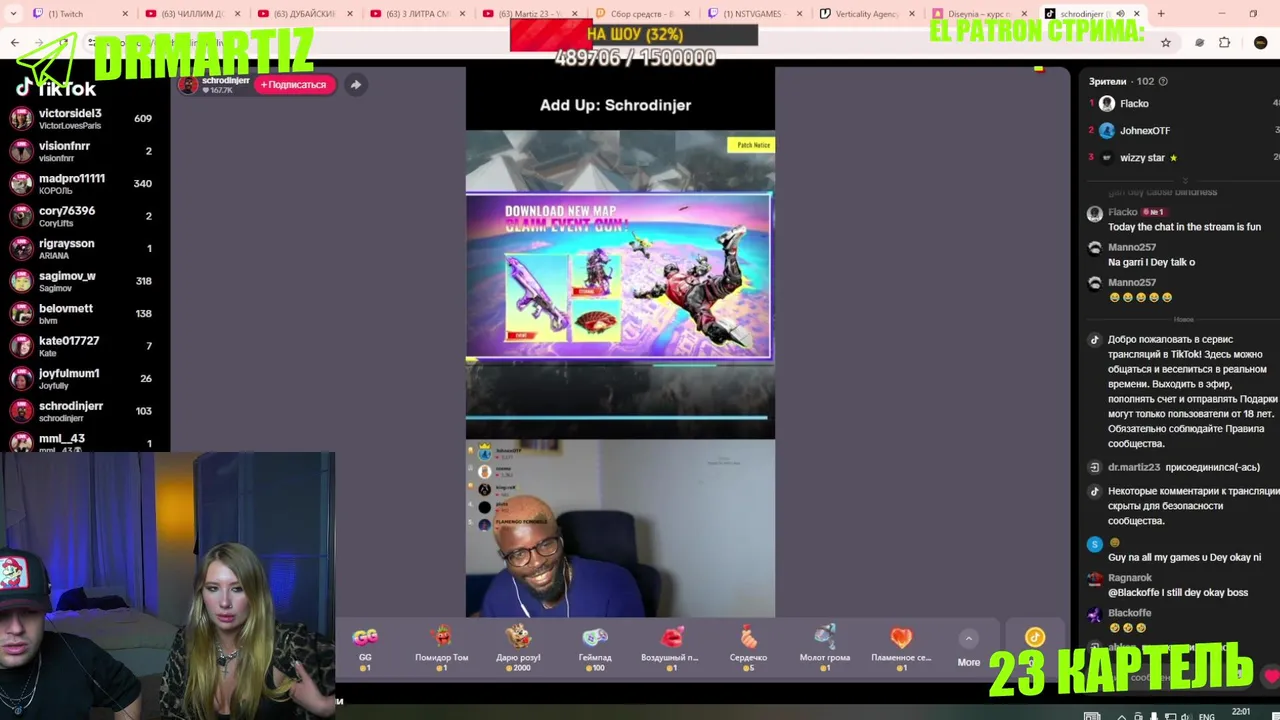Open browser extensions puzzle icon
This screenshot has height=720, width=1280.
click(1224, 43)
